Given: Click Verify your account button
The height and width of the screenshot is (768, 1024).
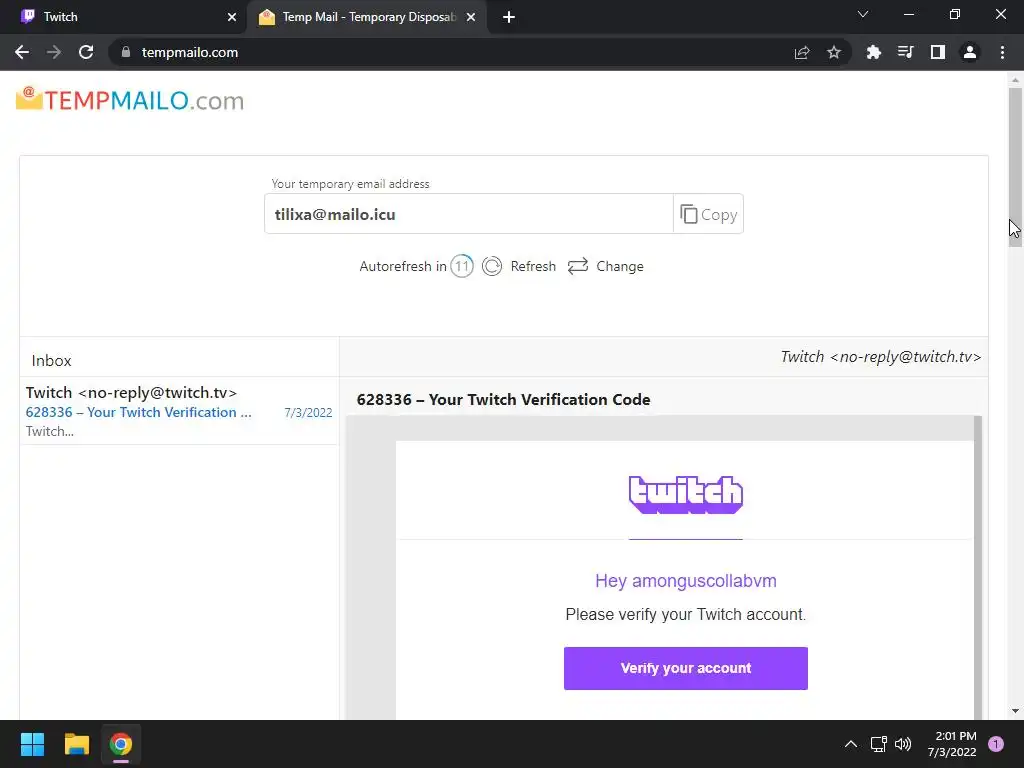Looking at the screenshot, I should click(686, 668).
